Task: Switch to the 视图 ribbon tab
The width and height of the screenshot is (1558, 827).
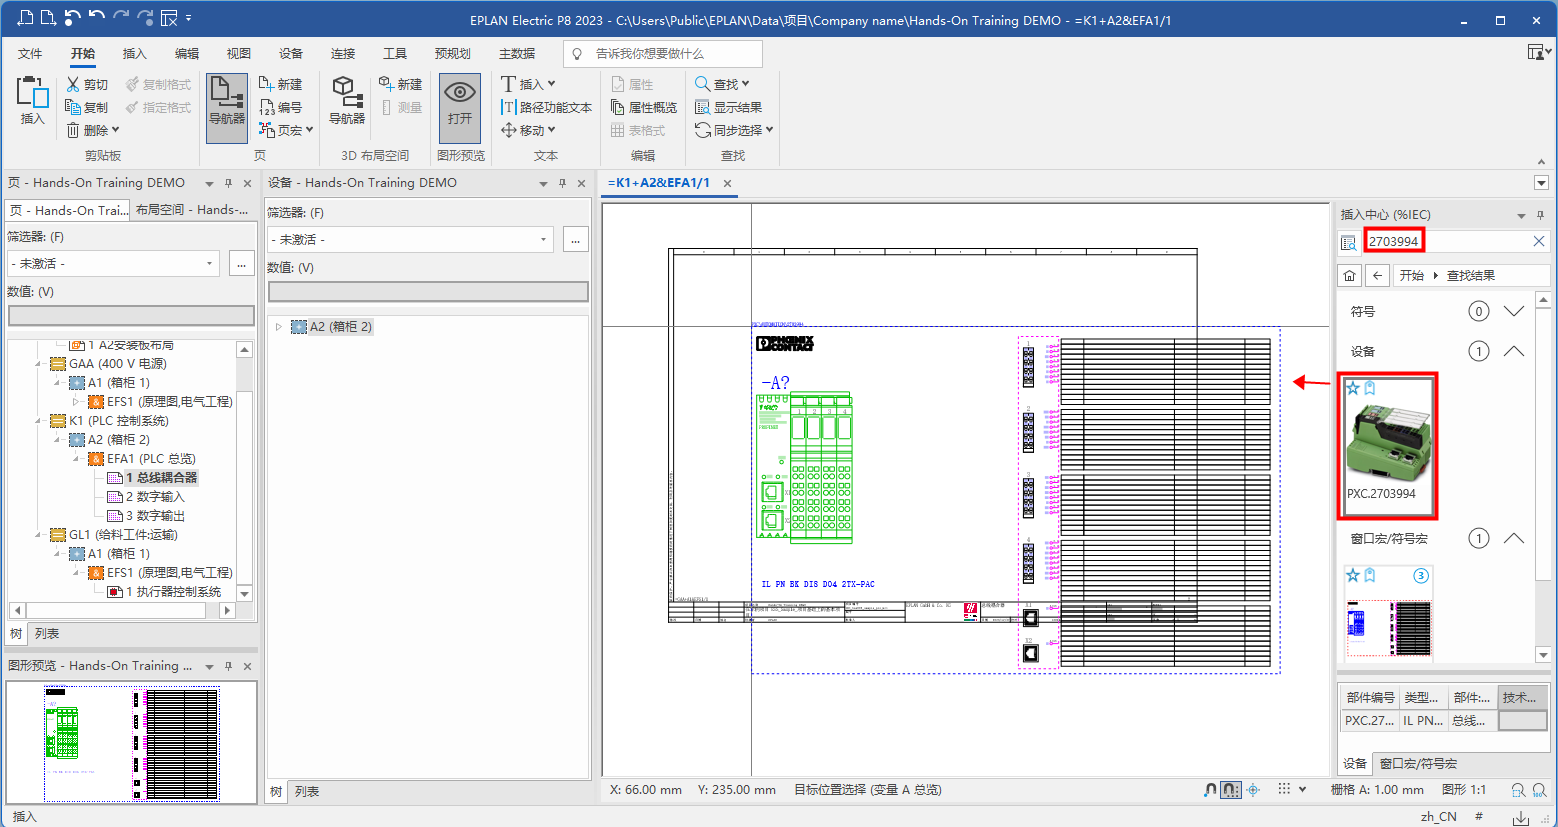Action: tap(238, 53)
